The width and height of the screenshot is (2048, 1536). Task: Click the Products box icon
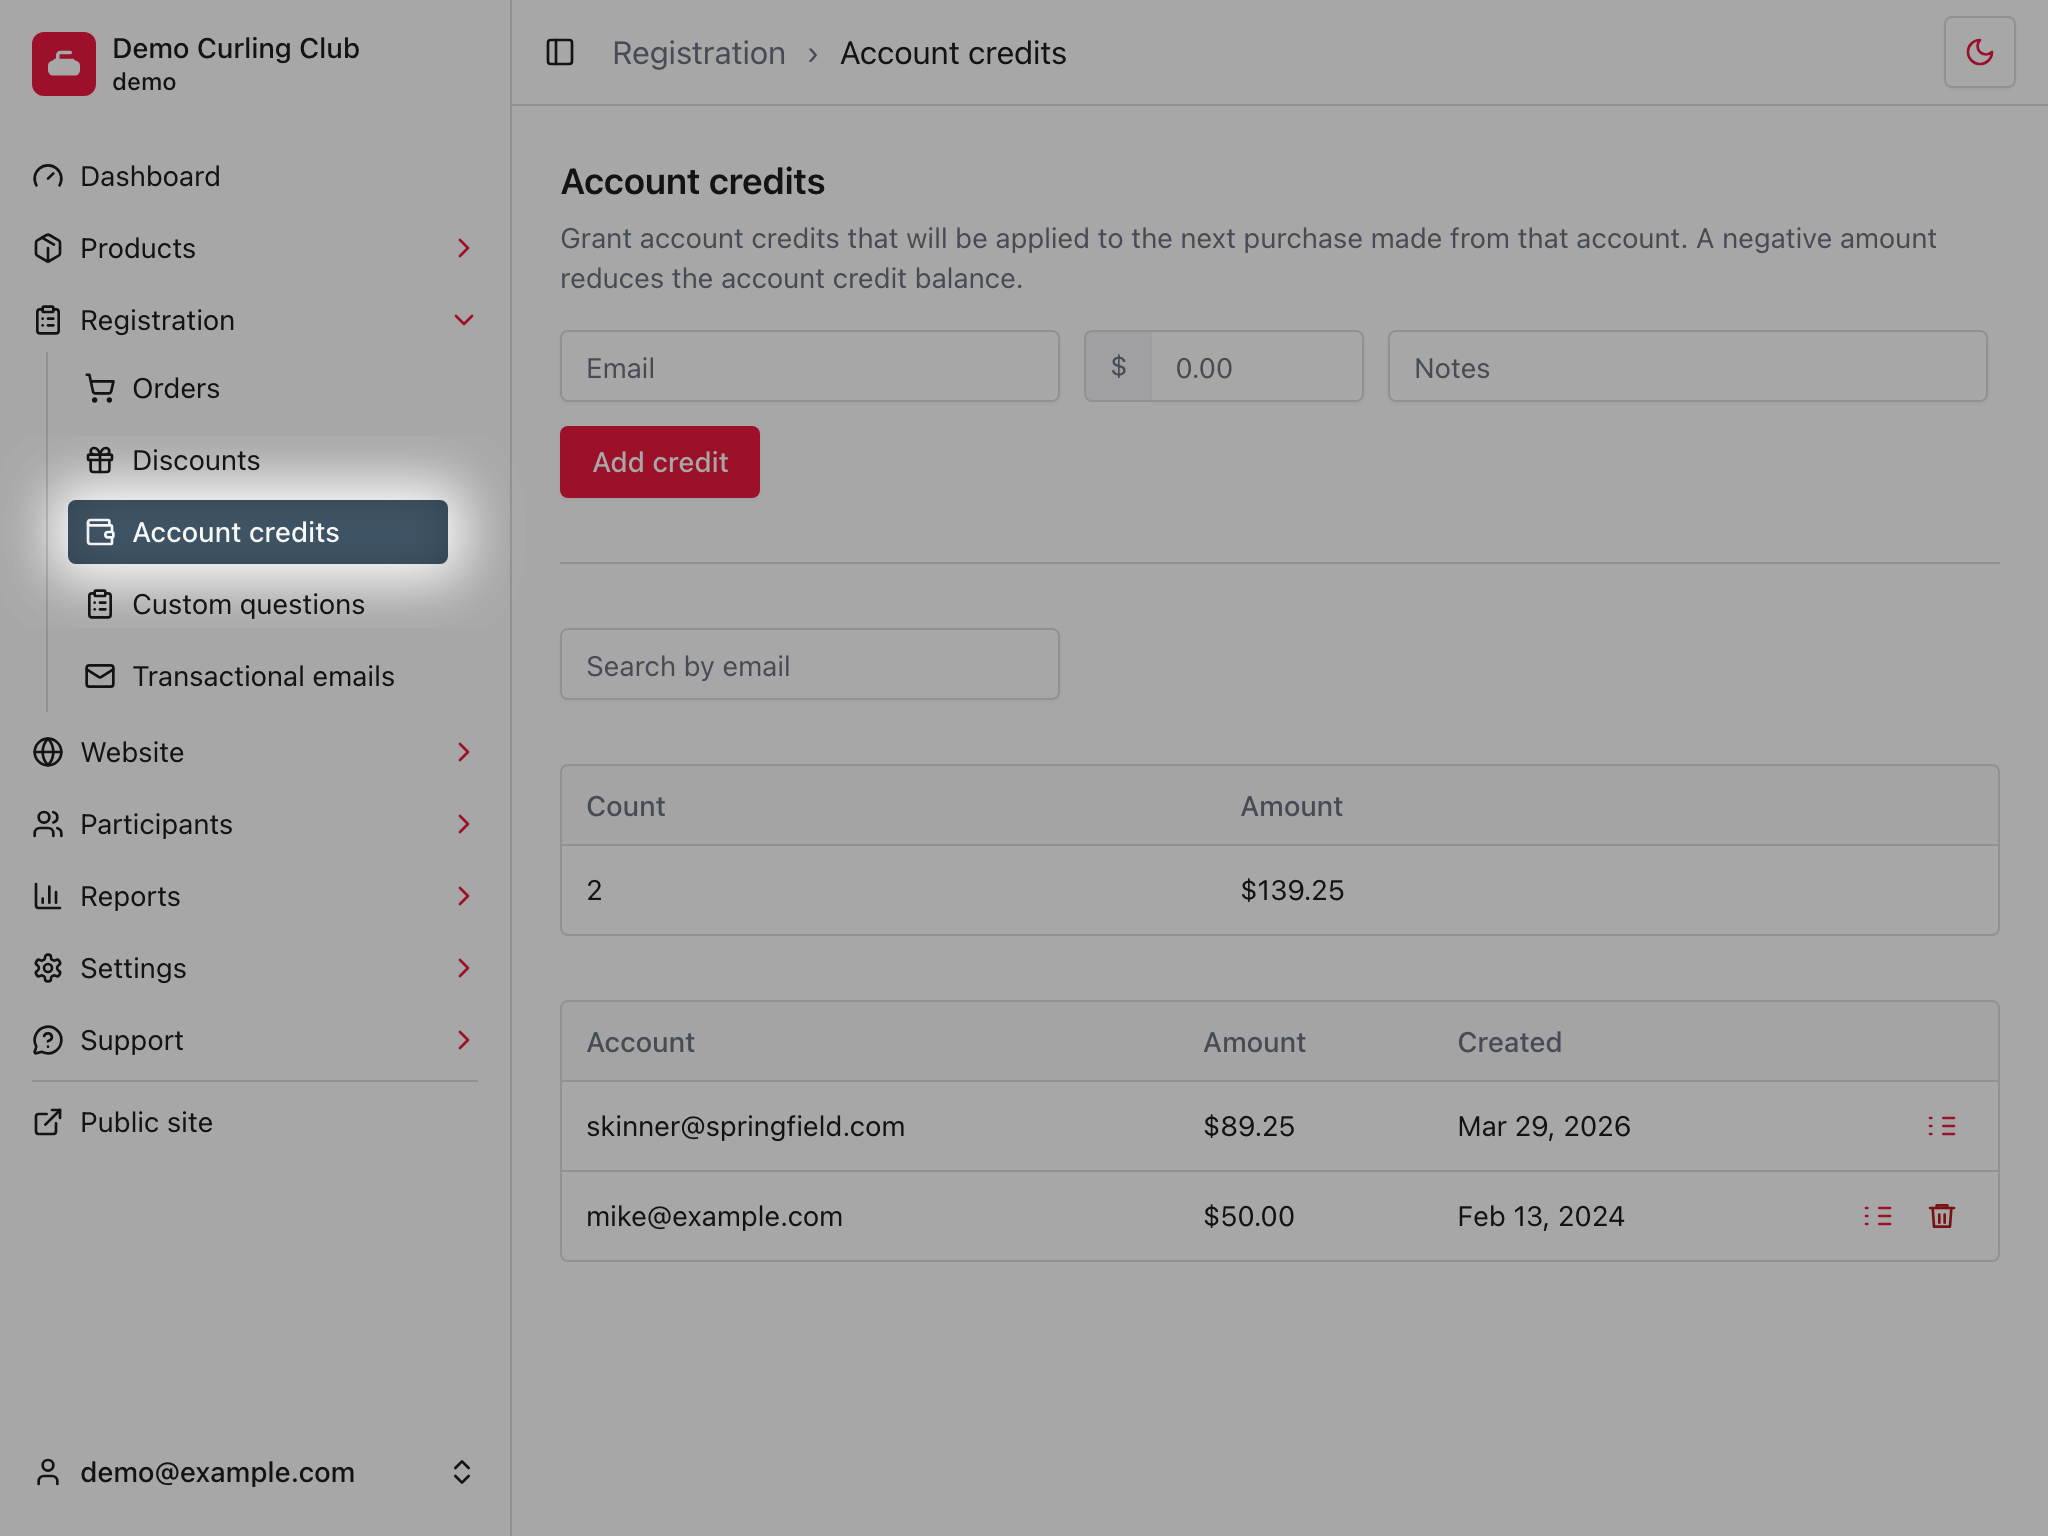[48, 248]
